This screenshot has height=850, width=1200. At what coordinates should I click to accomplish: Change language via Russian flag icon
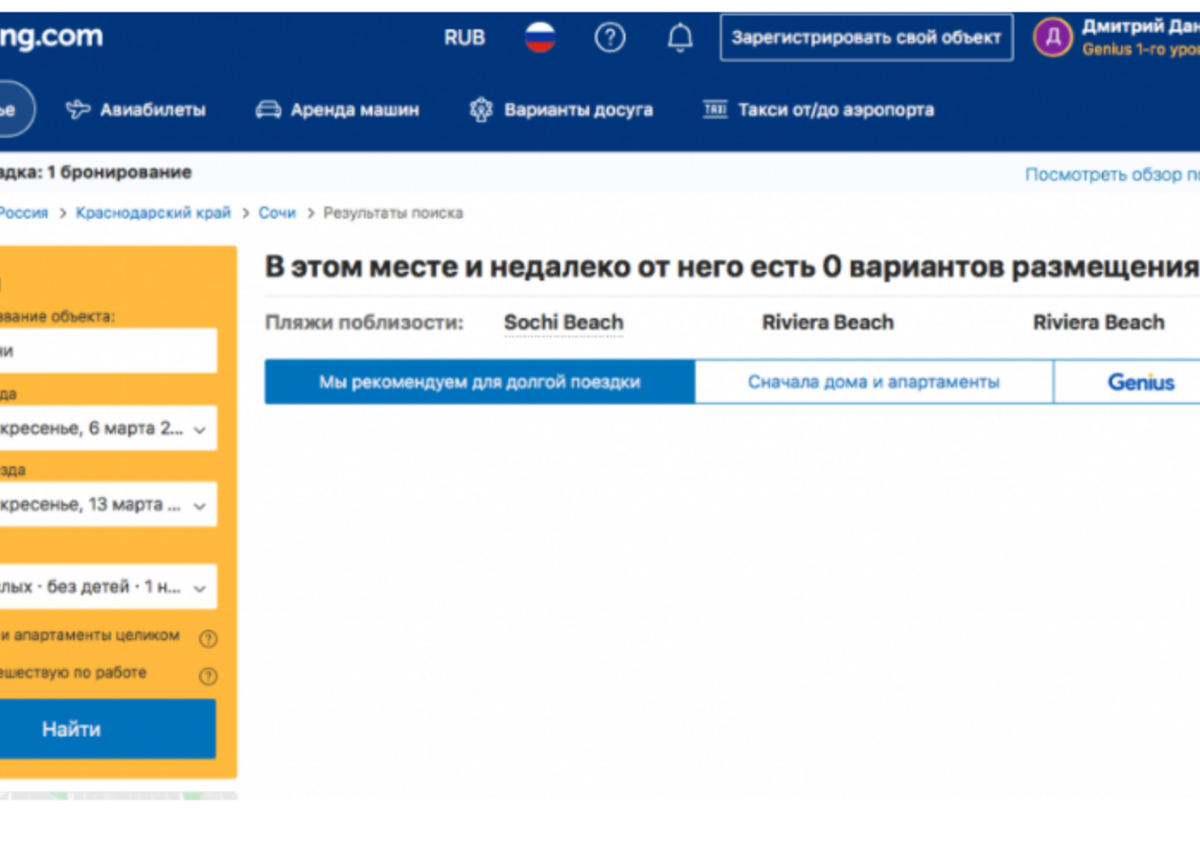click(540, 38)
